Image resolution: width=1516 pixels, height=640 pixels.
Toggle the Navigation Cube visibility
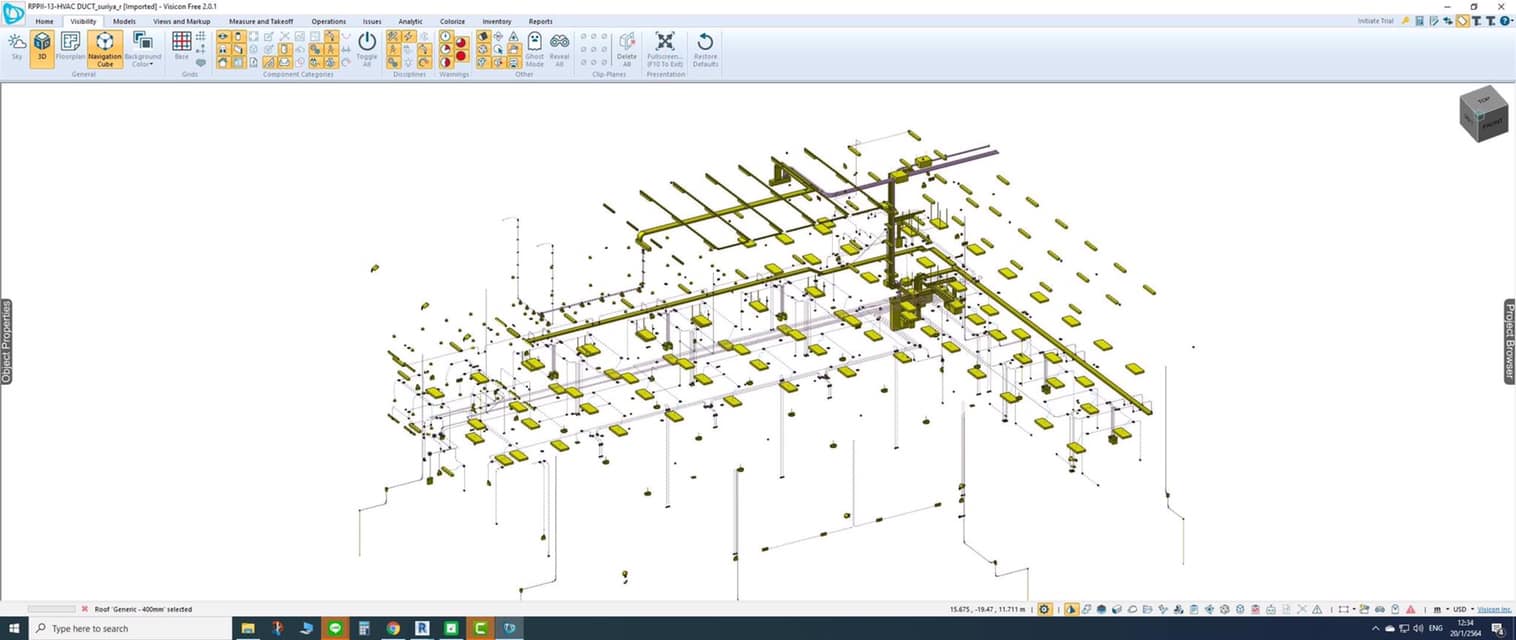(x=105, y=49)
